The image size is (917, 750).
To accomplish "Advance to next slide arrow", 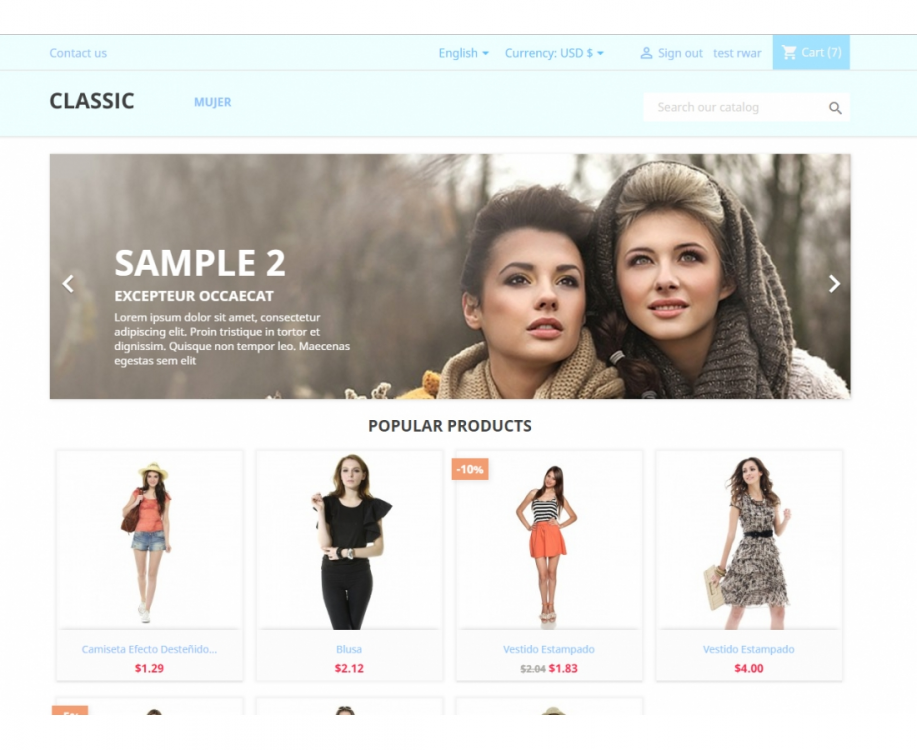I will [x=835, y=284].
